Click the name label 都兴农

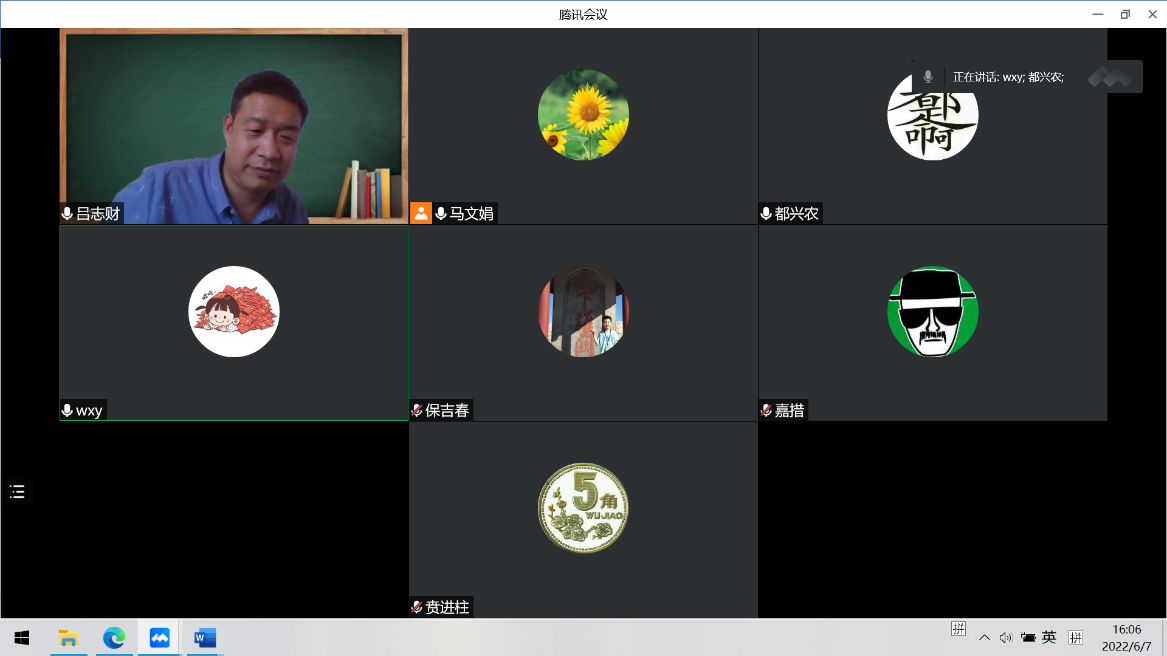(x=796, y=214)
